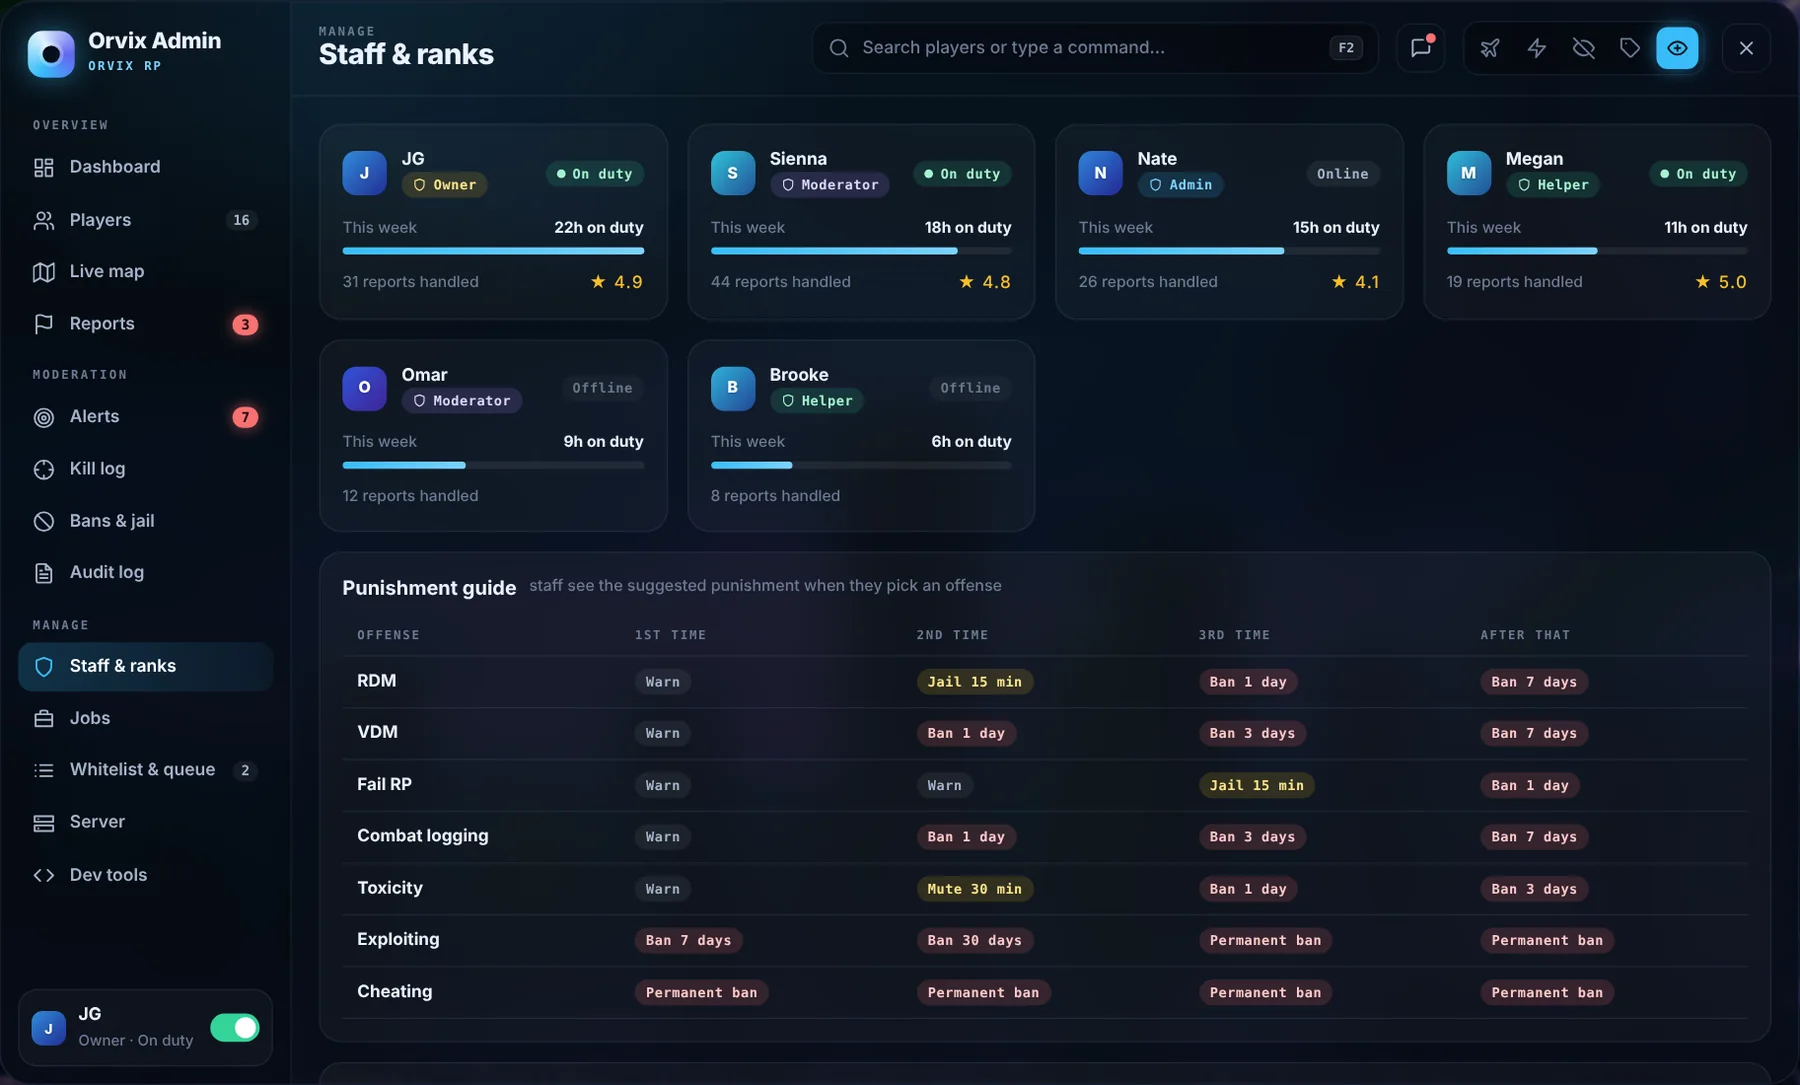
Task: Close the admin panel with X
Action: click(x=1746, y=48)
